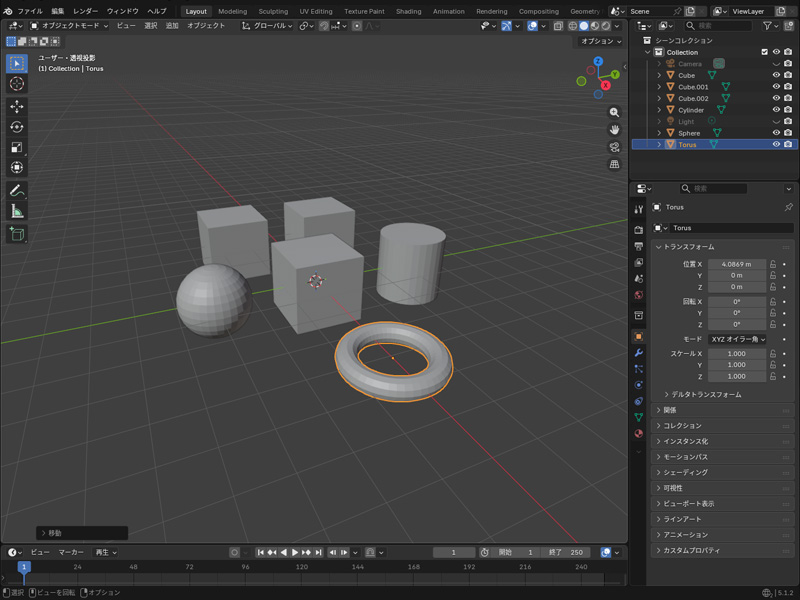The width and height of the screenshot is (800, 600).
Task: Open the 追加 menu in viewport header
Action: [x=172, y=26]
